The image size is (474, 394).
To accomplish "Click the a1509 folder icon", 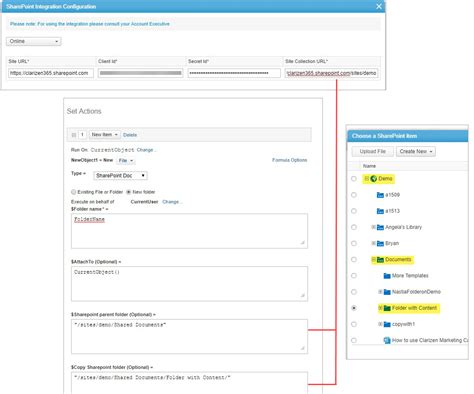I will pyautogui.click(x=380, y=195).
